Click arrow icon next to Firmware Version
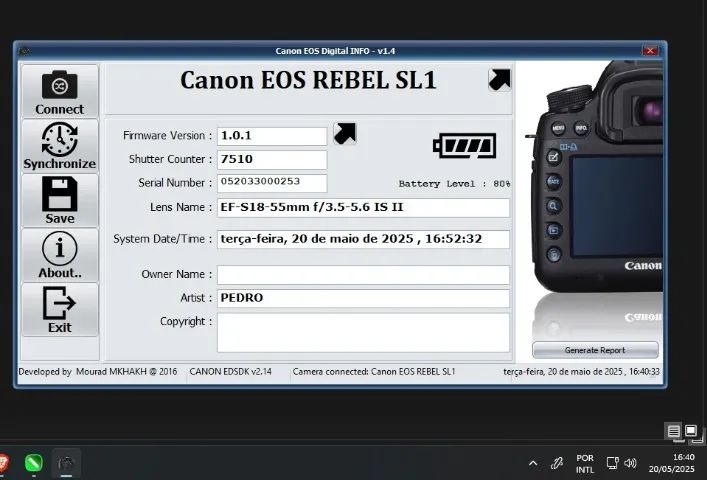 tap(345, 133)
